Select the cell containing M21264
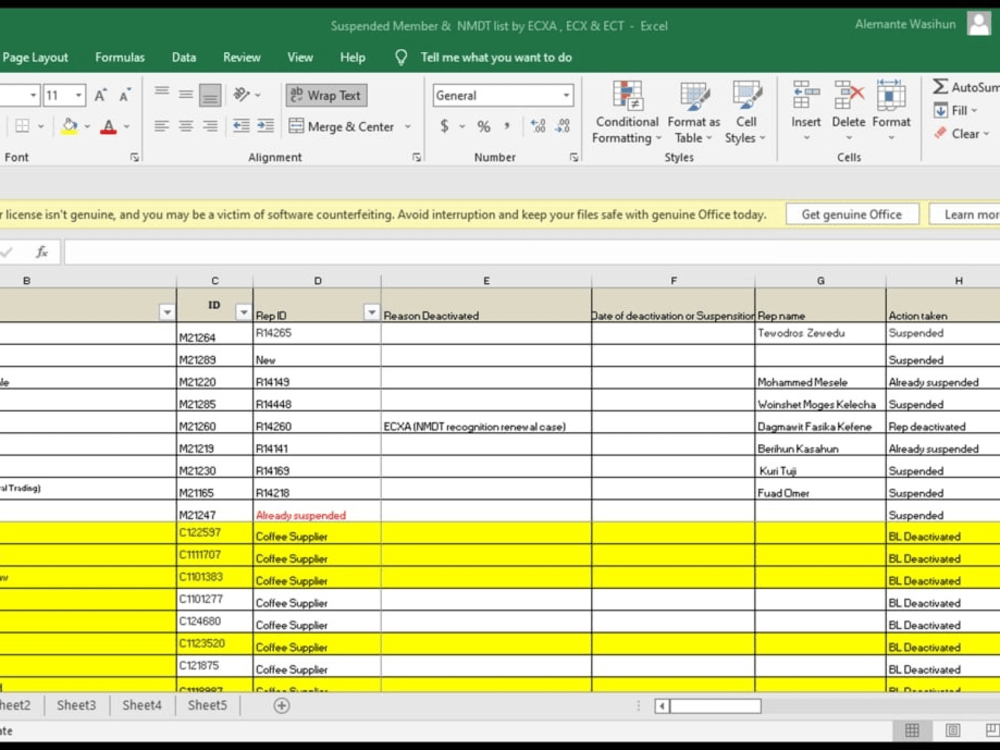The height and width of the screenshot is (750, 1000). [x=215, y=334]
